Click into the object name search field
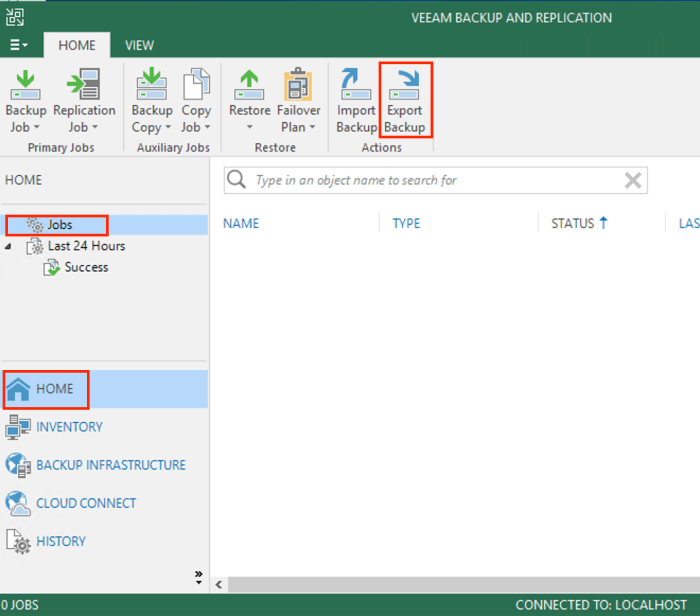Image resolution: width=700 pixels, height=616 pixels. click(x=436, y=180)
